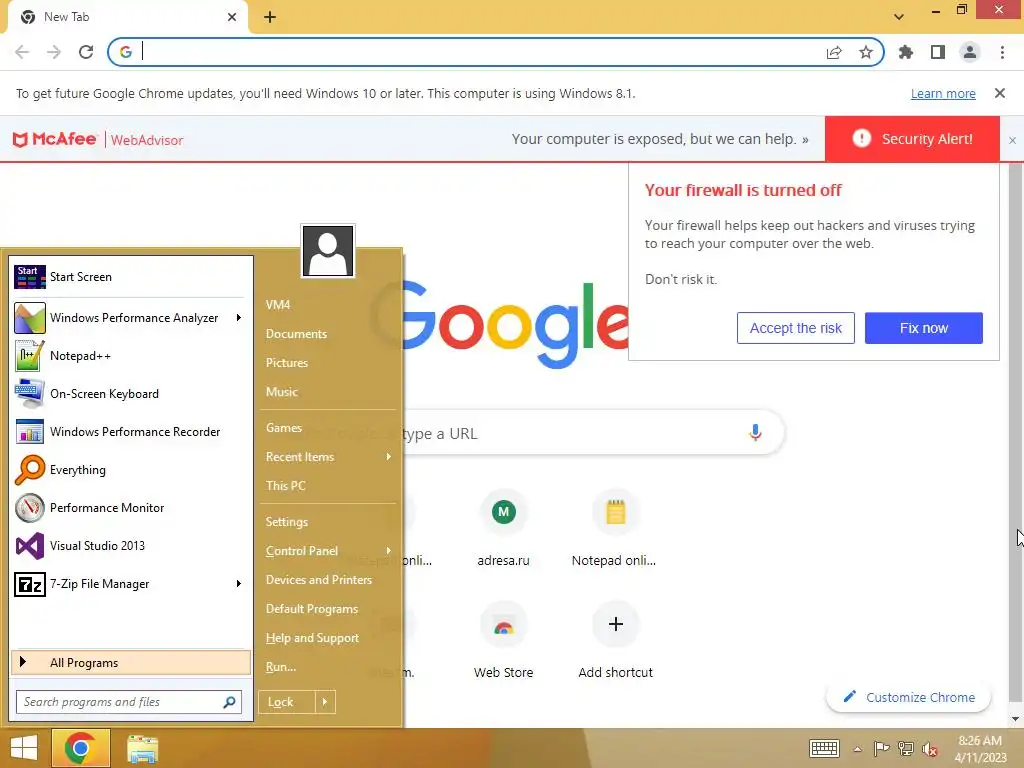Click the red Security Alert! button
The width and height of the screenshot is (1024, 768).
tap(912, 139)
